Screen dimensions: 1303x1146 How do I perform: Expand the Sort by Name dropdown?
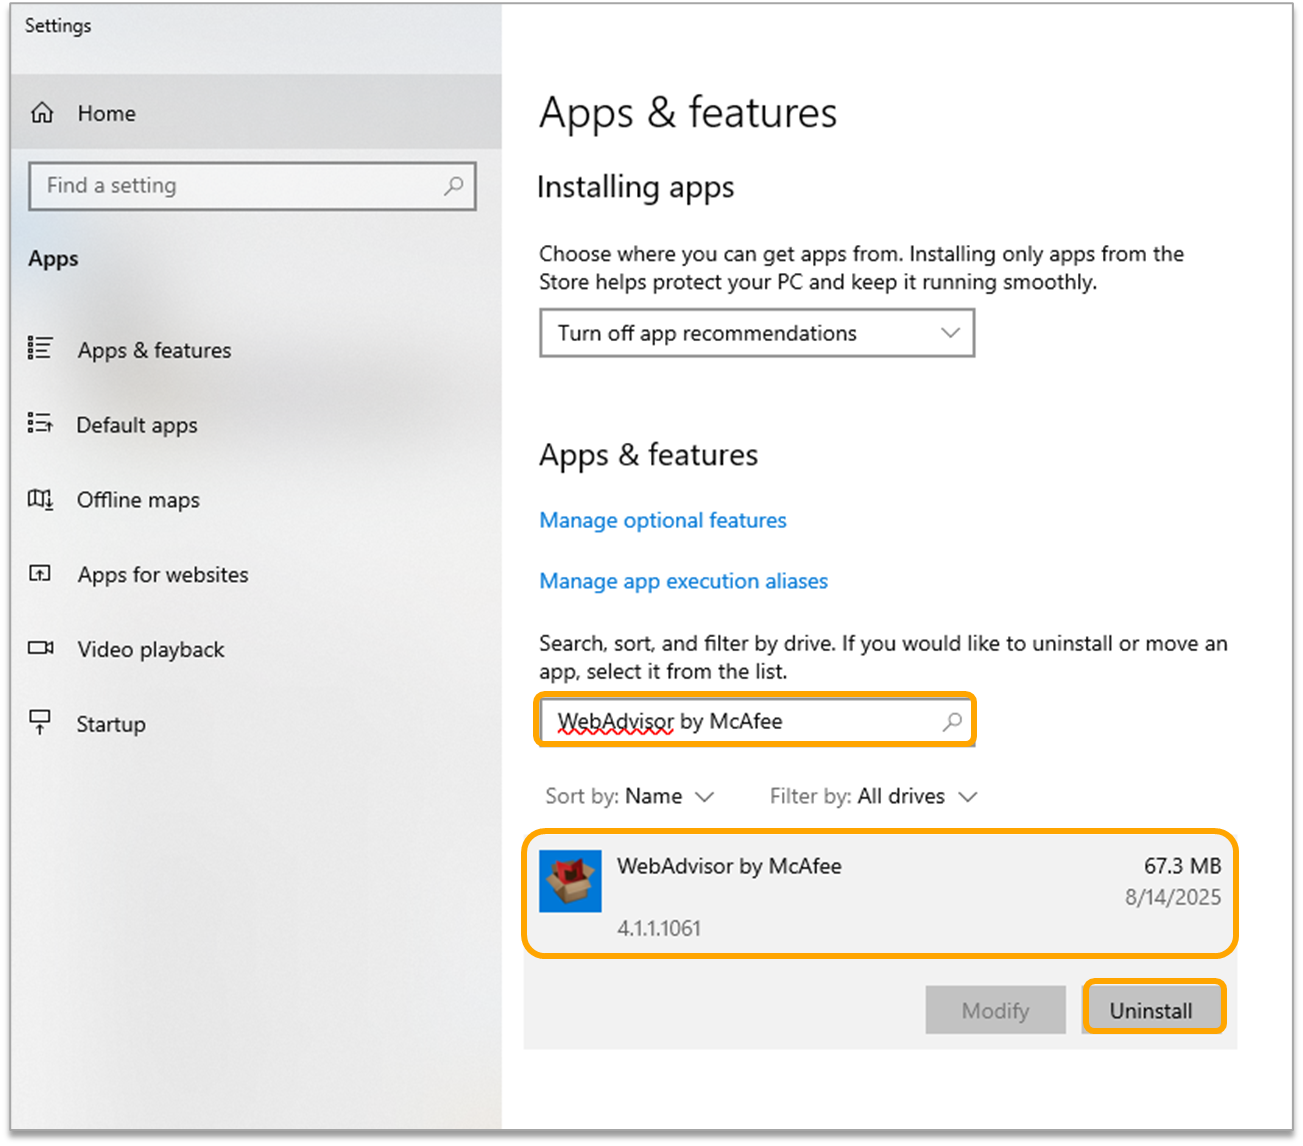tap(630, 796)
